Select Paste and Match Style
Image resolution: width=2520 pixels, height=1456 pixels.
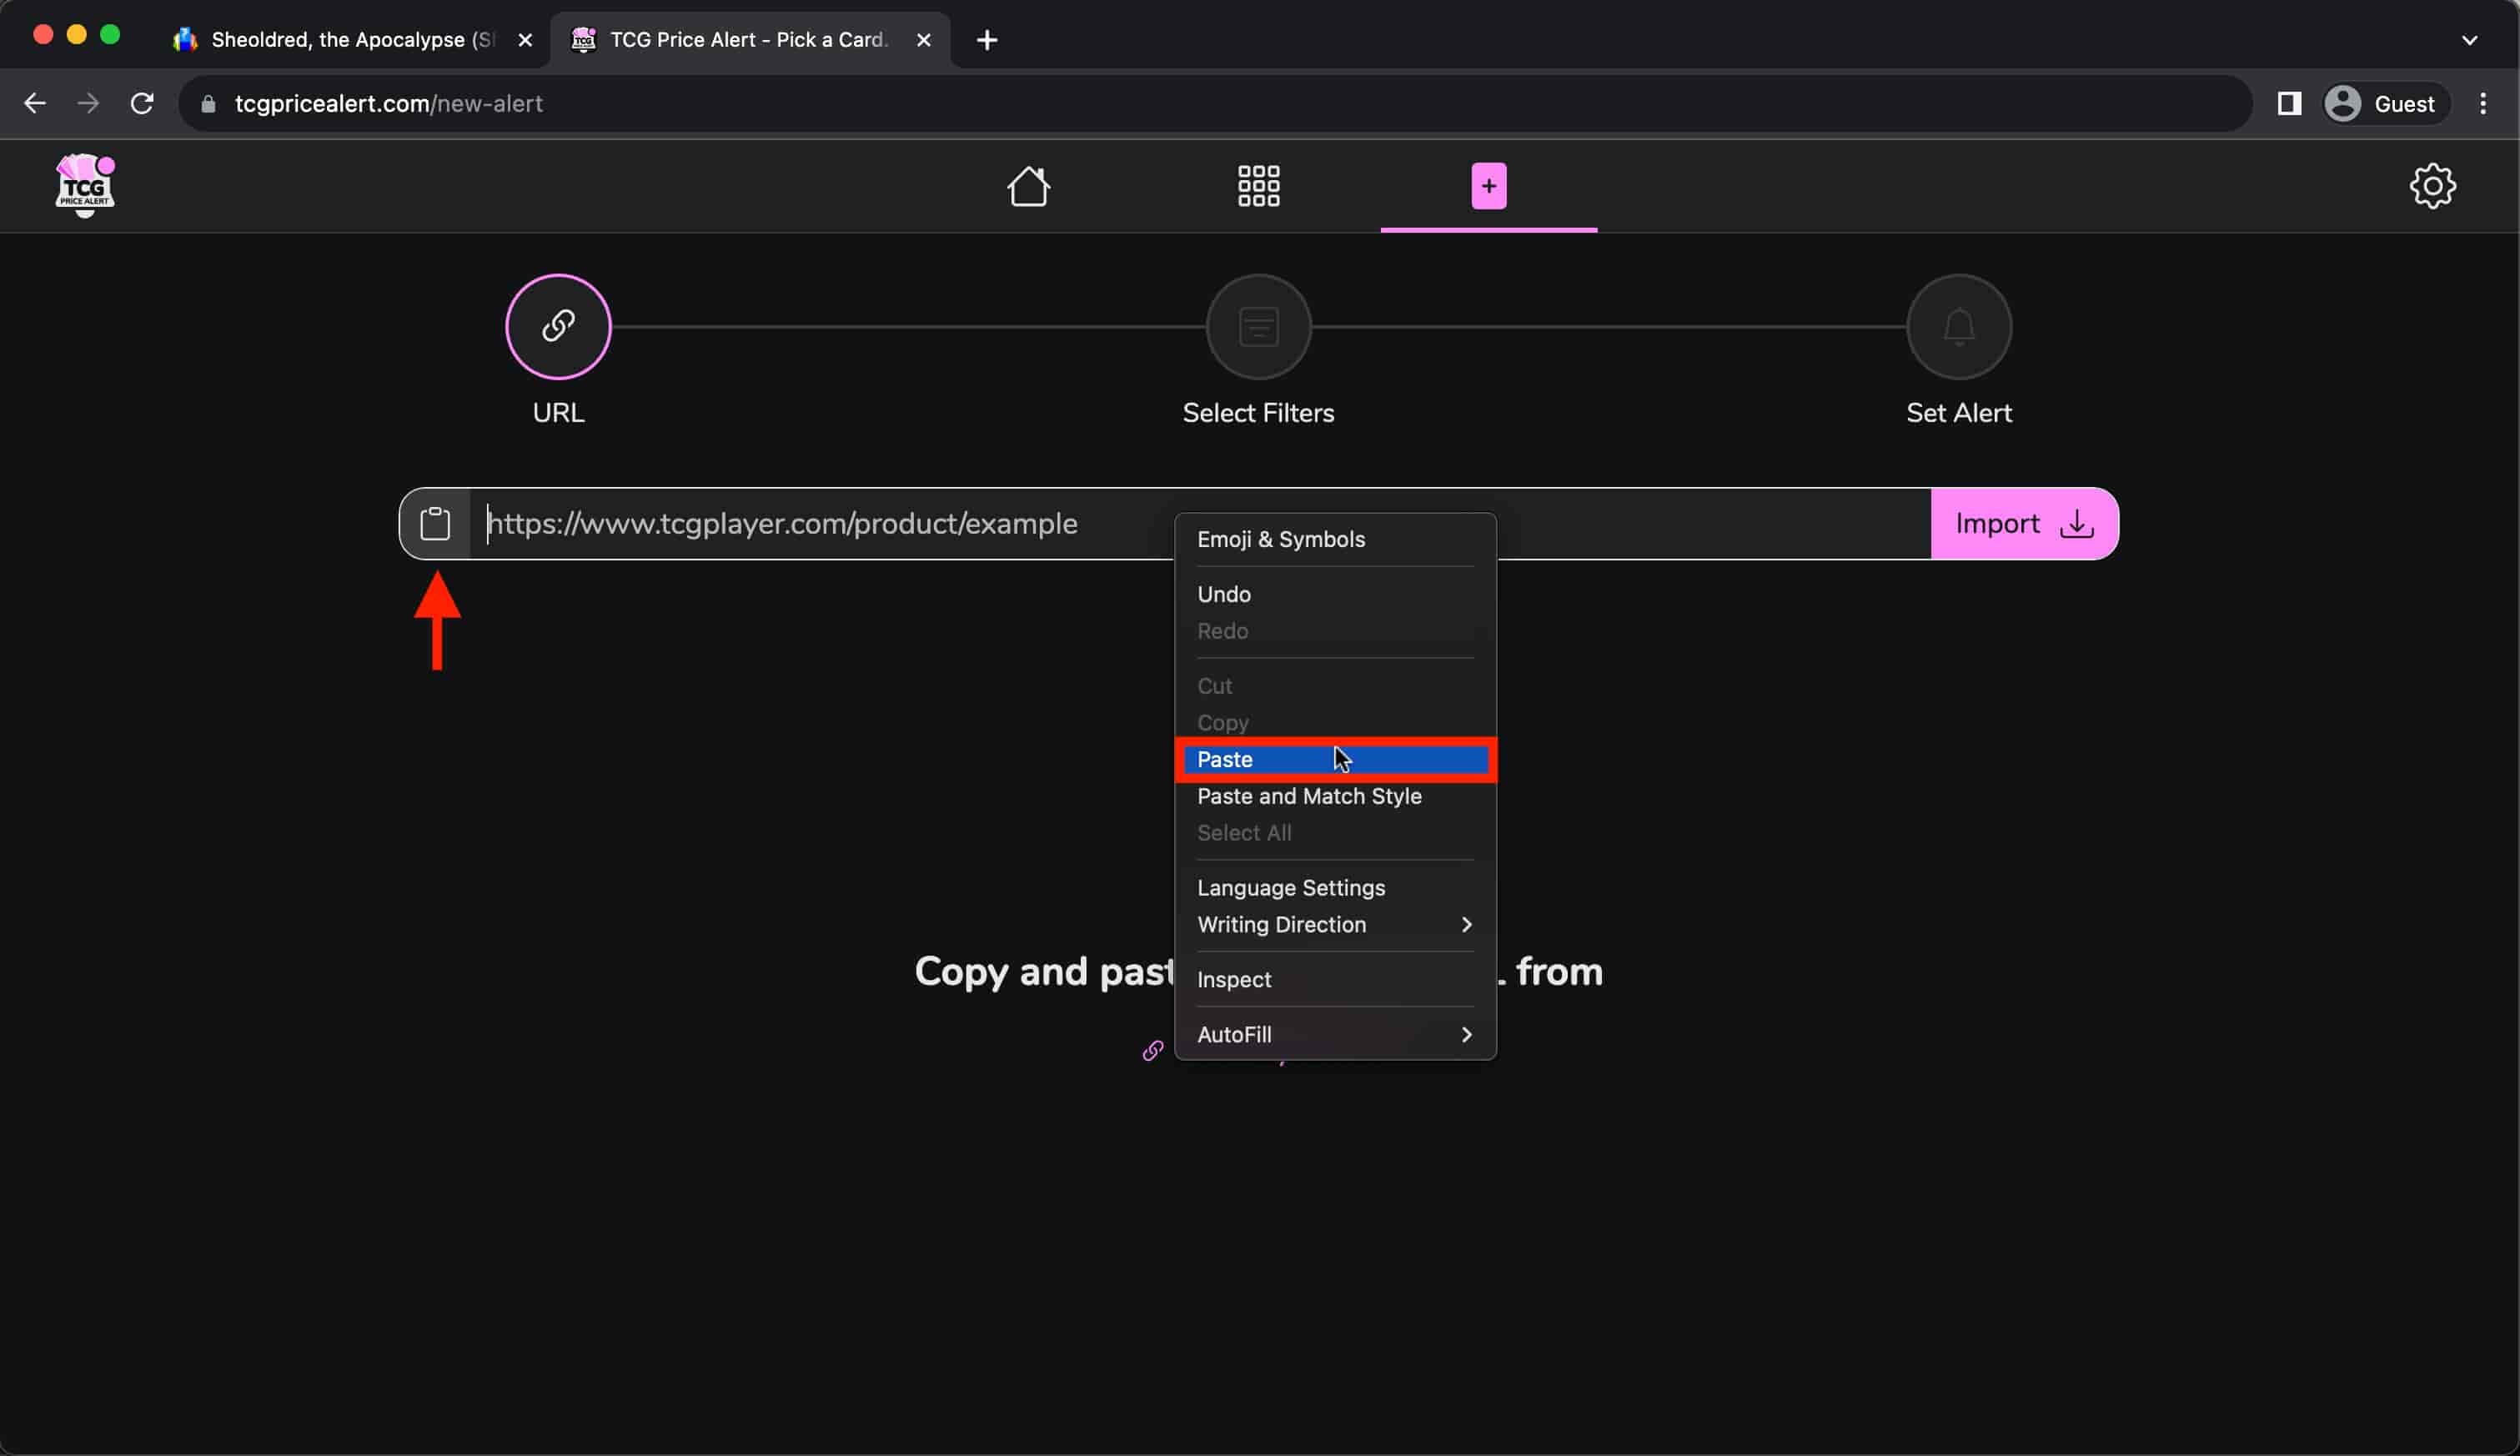pyautogui.click(x=1335, y=797)
